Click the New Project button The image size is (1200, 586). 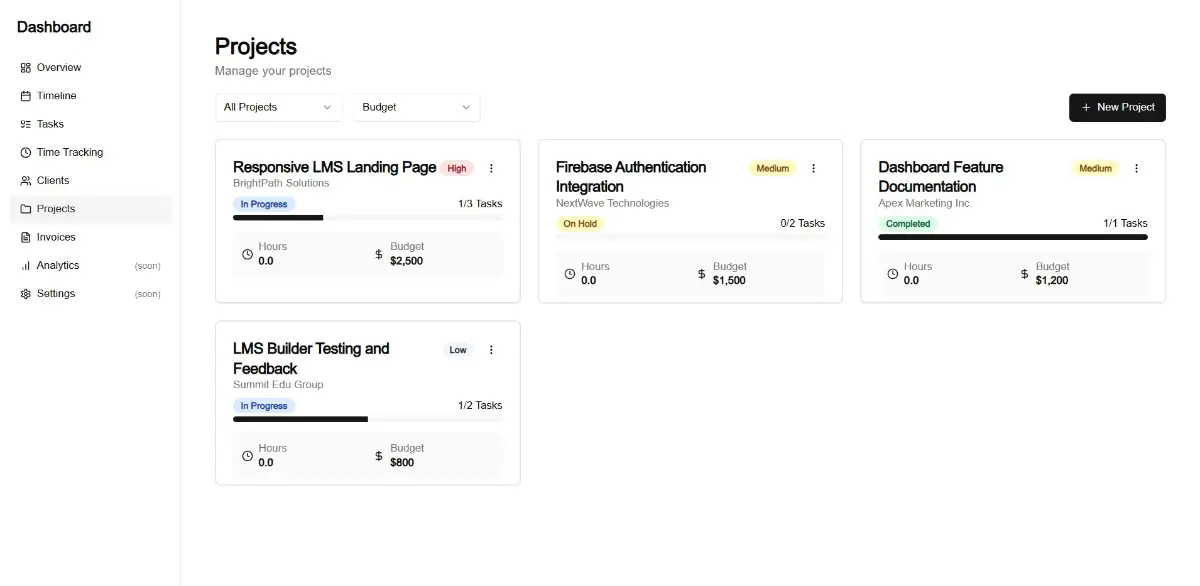(1117, 107)
